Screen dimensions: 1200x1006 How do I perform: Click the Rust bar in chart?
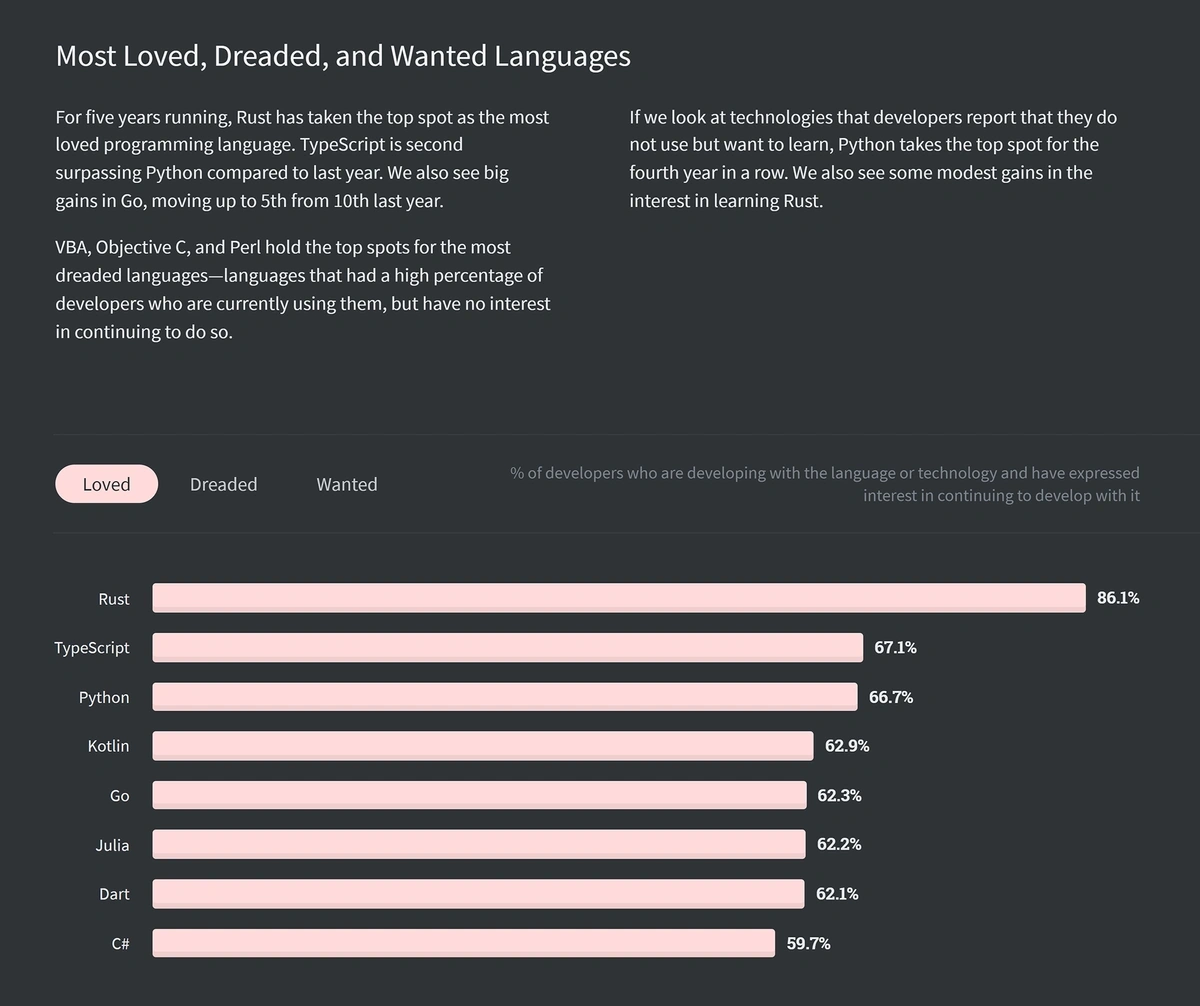point(619,598)
